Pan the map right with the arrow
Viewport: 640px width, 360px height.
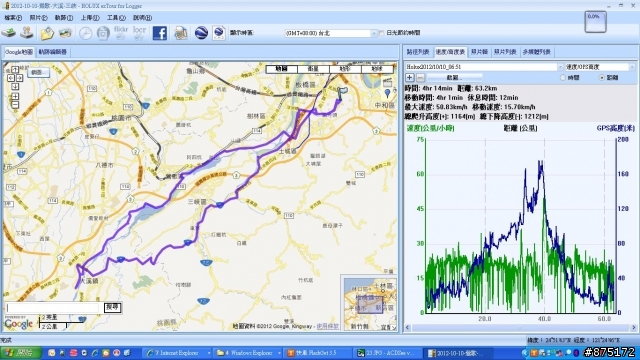click(x=19, y=78)
